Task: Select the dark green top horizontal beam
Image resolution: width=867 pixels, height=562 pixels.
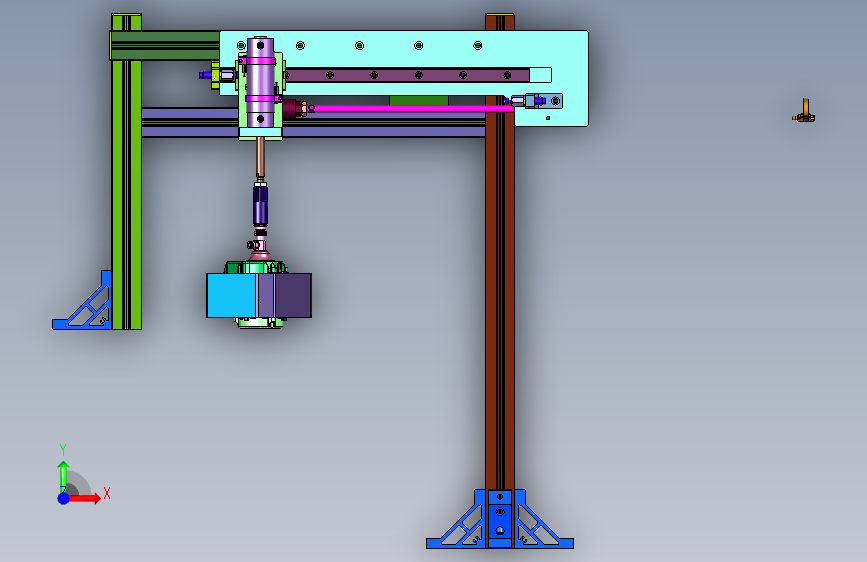Action: click(165, 45)
